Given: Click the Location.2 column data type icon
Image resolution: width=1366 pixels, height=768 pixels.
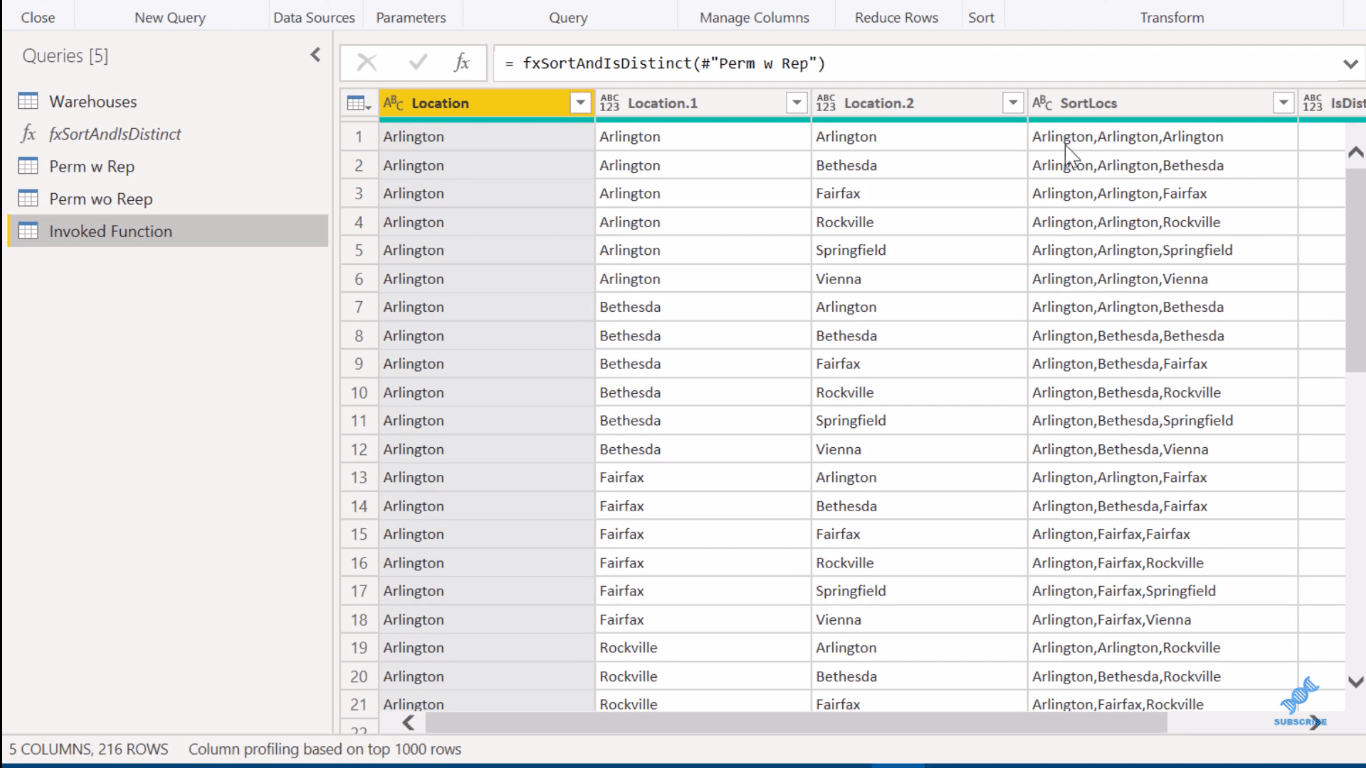Looking at the screenshot, I should [x=826, y=103].
